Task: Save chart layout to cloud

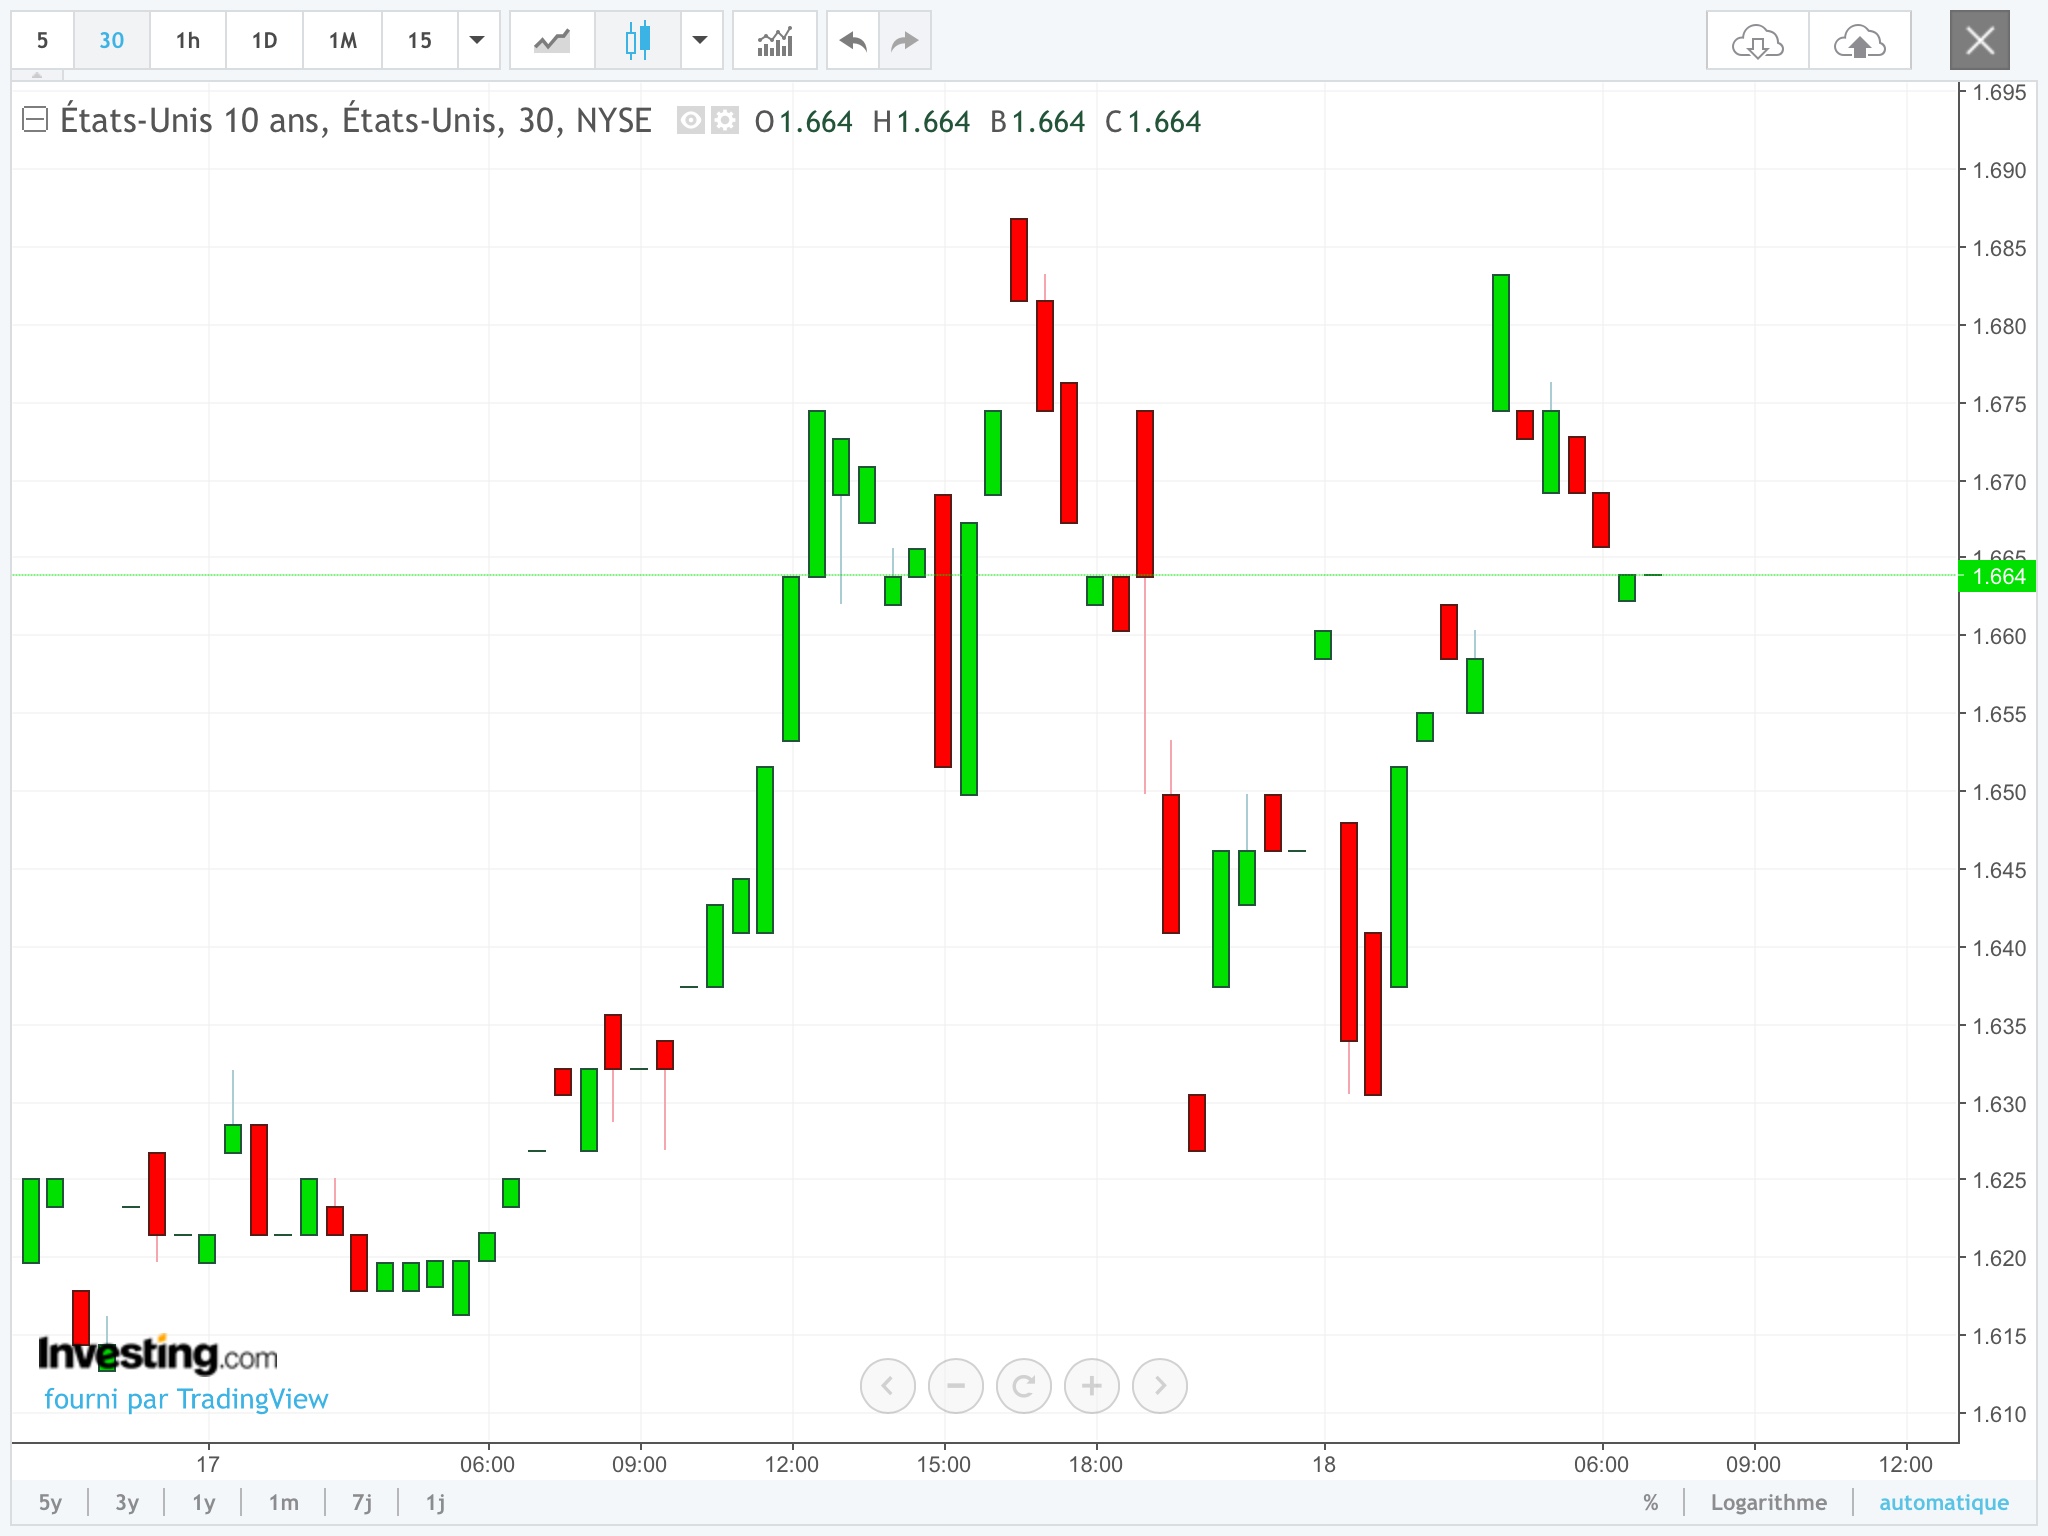Action: [1859, 41]
